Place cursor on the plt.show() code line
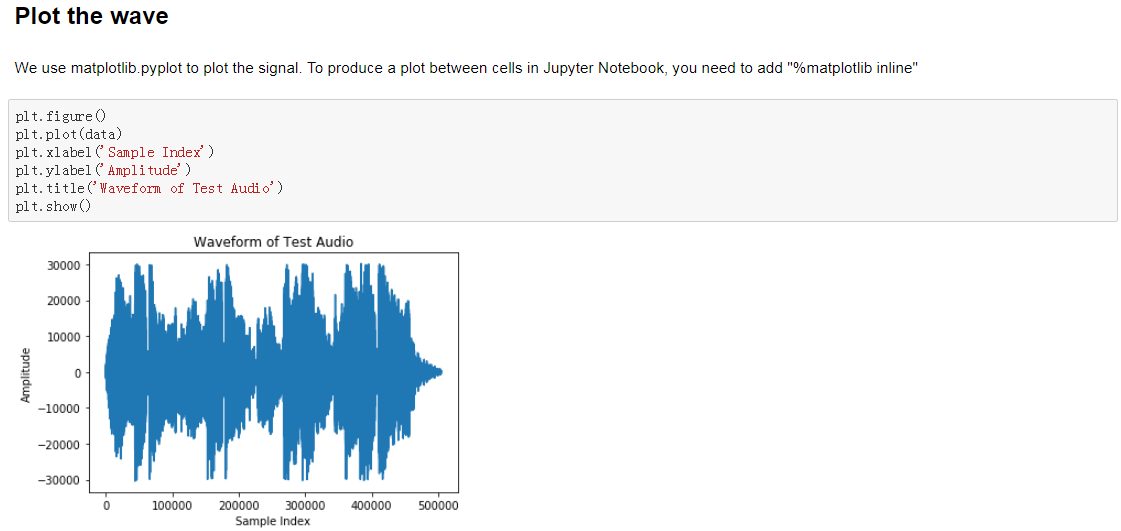This screenshot has width=1121, height=531. (x=53, y=206)
